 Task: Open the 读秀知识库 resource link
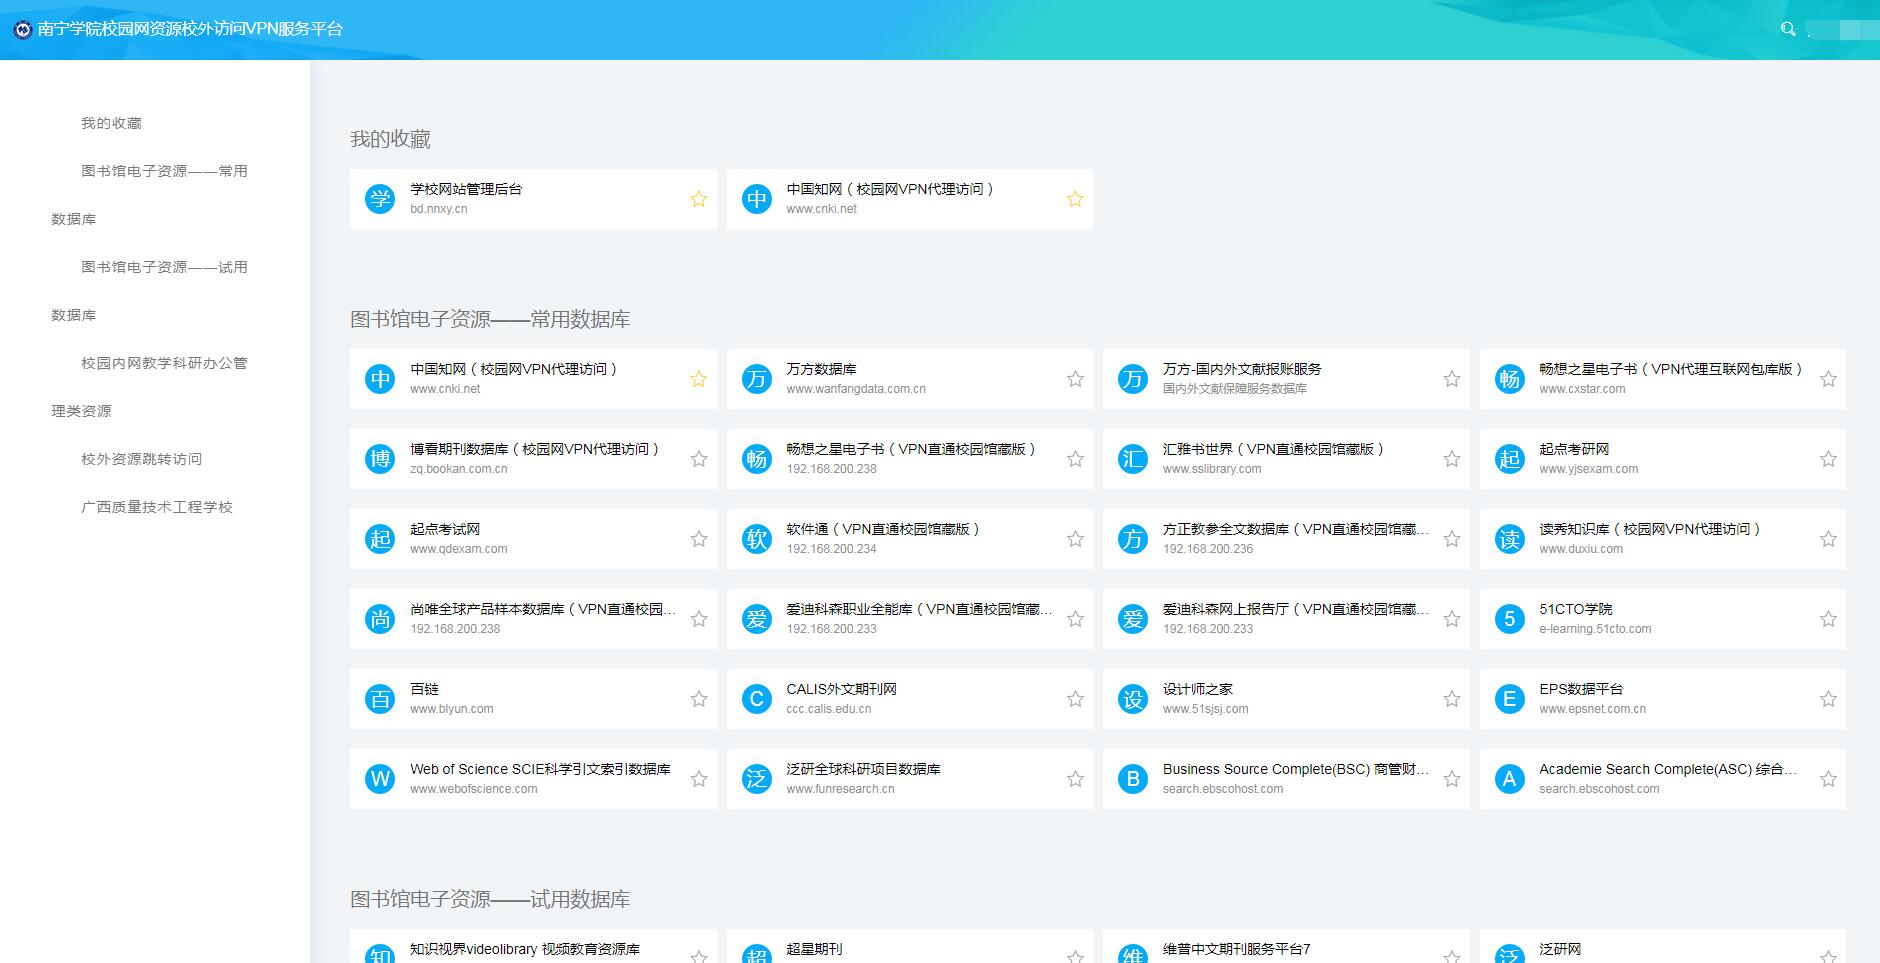click(1649, 529)
